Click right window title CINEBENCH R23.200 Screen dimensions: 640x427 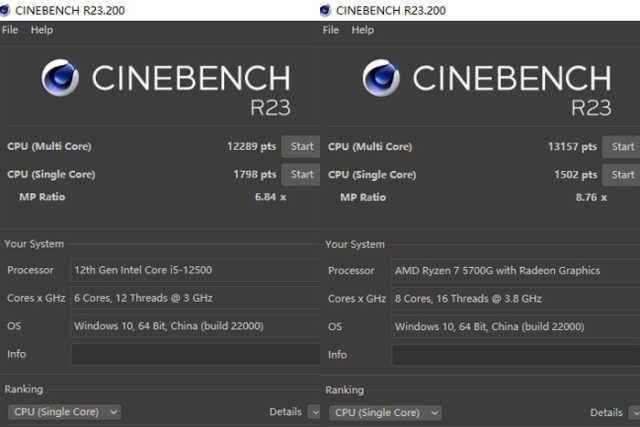391,11
